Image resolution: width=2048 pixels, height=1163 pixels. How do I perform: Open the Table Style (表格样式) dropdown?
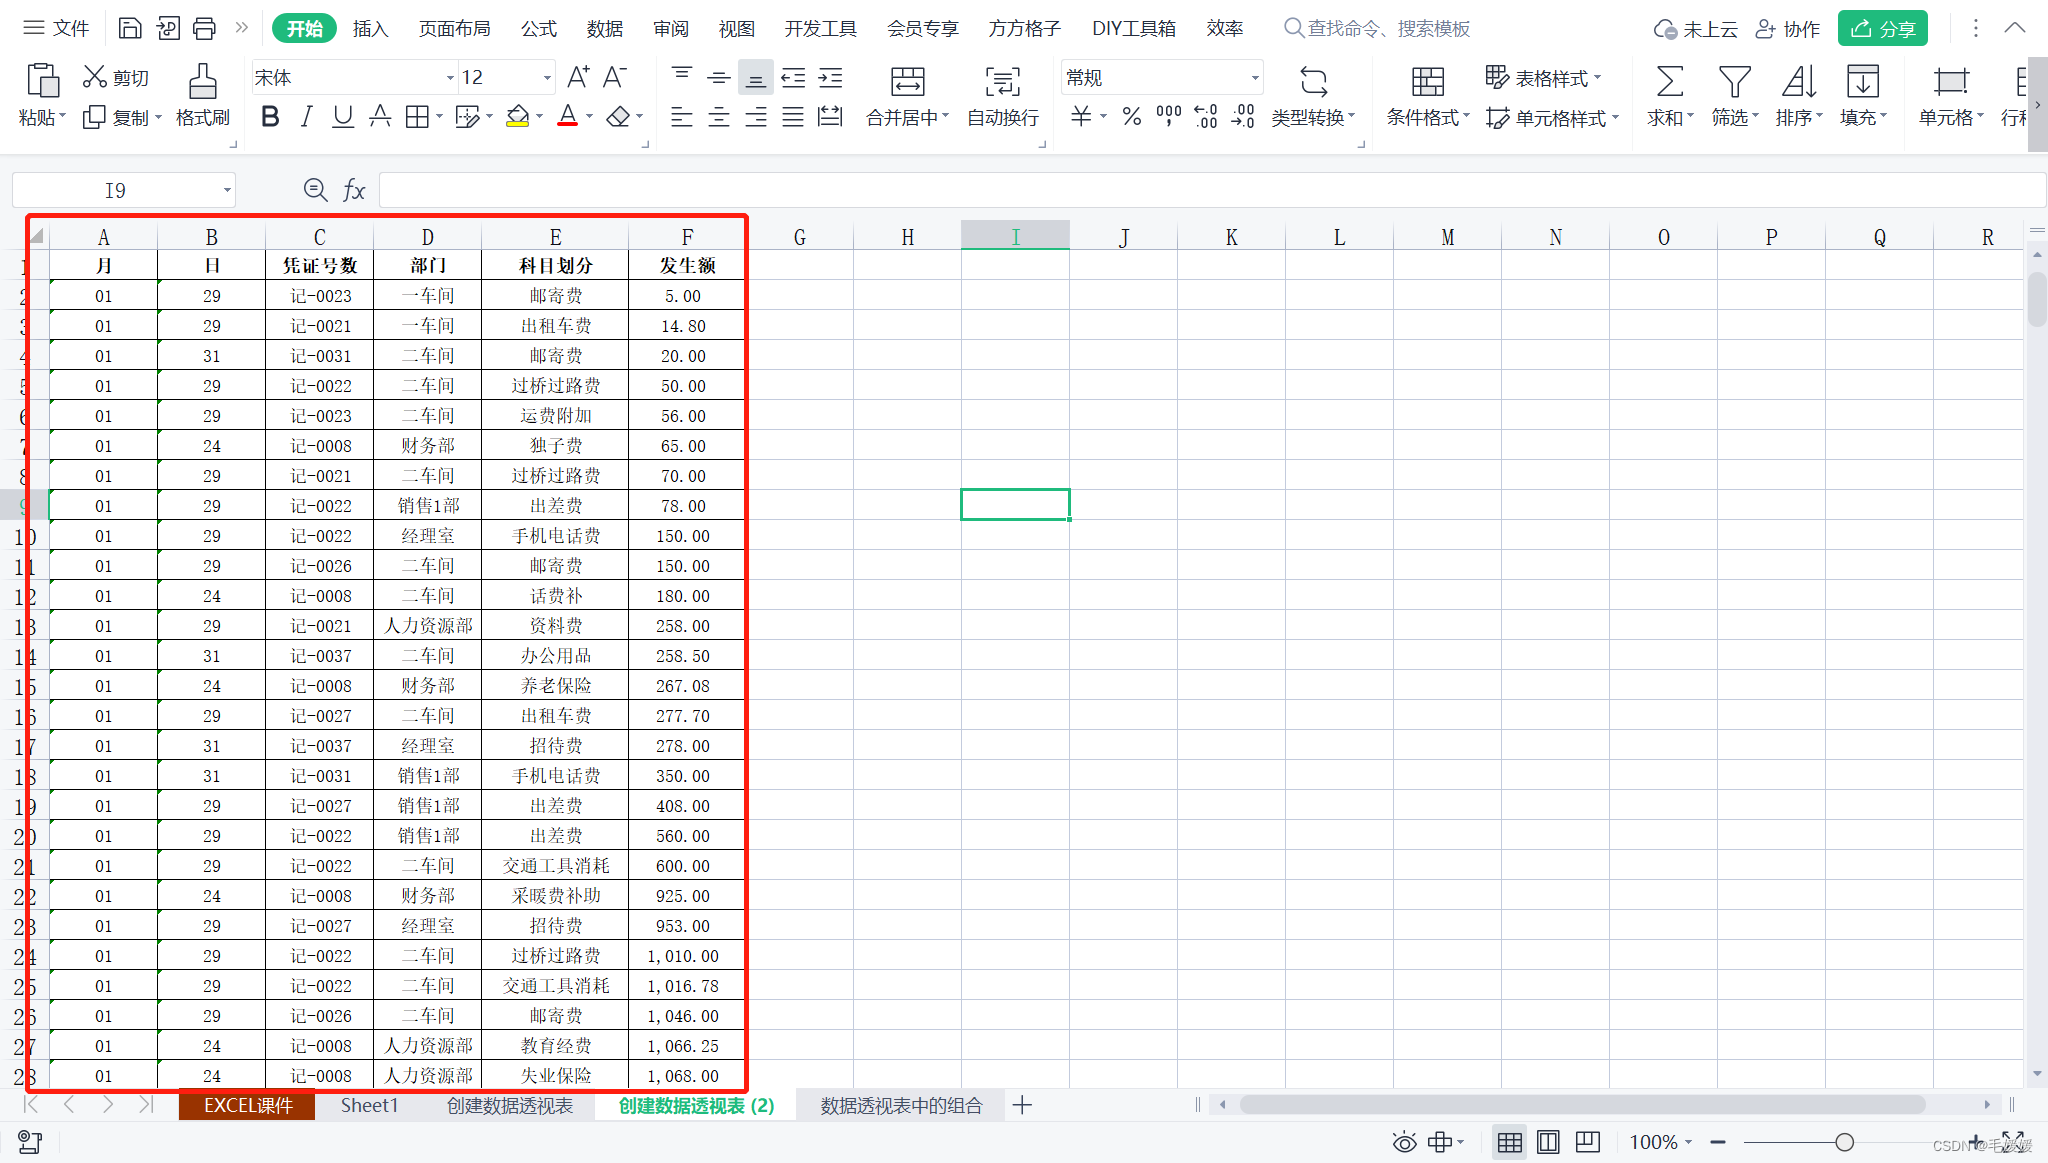tap(1544, 77)
